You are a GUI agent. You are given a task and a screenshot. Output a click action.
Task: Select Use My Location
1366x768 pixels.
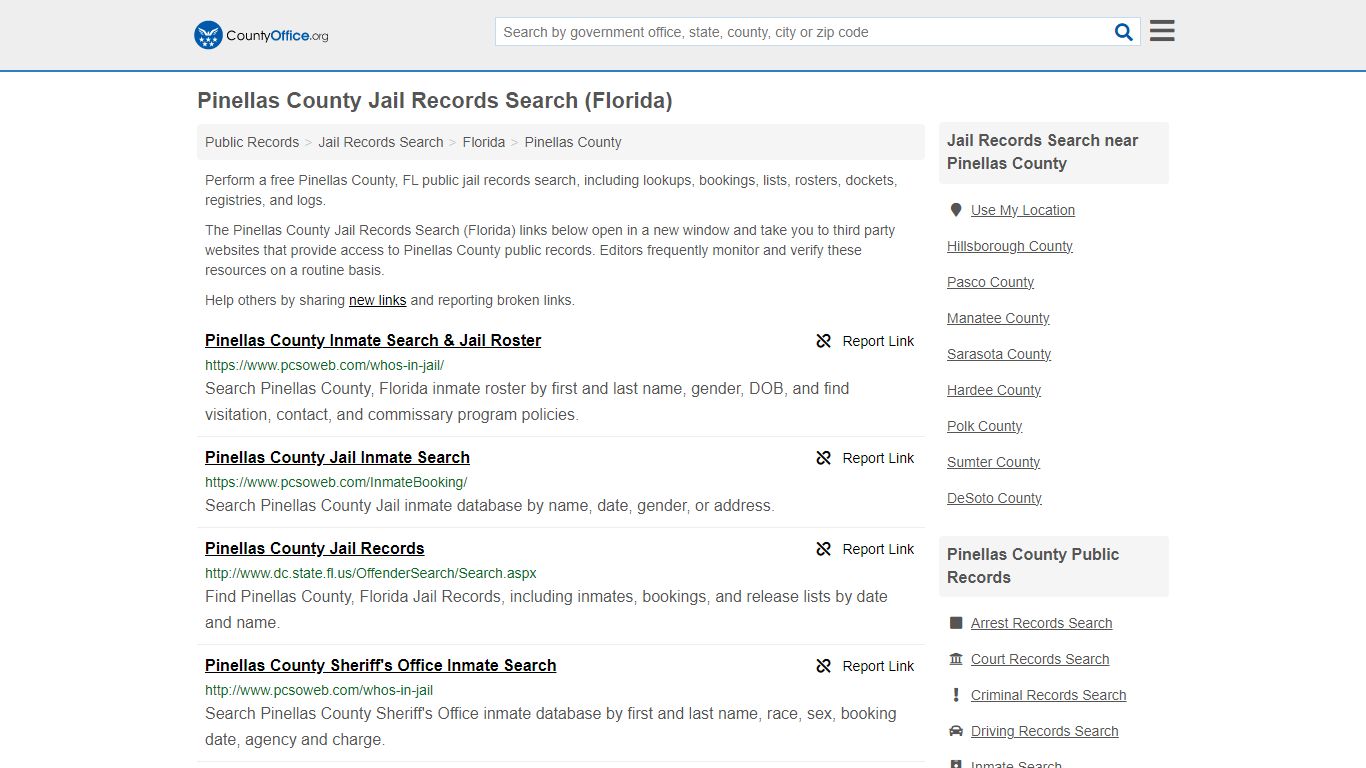(x=1023, y=210)
